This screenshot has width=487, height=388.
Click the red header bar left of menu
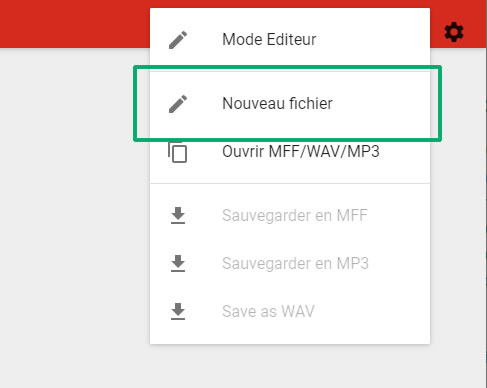pos(75,24)
